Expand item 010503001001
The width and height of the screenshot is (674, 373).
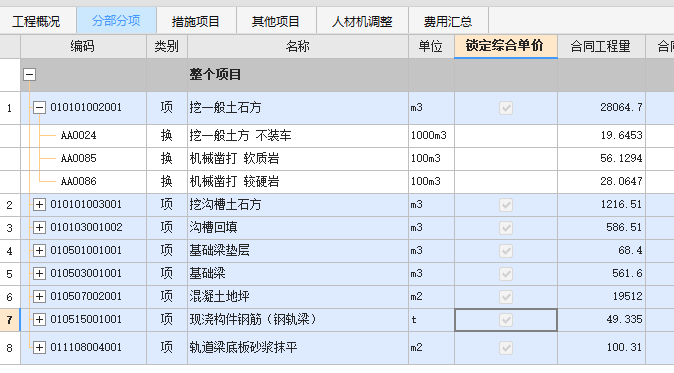coord(39,273)
